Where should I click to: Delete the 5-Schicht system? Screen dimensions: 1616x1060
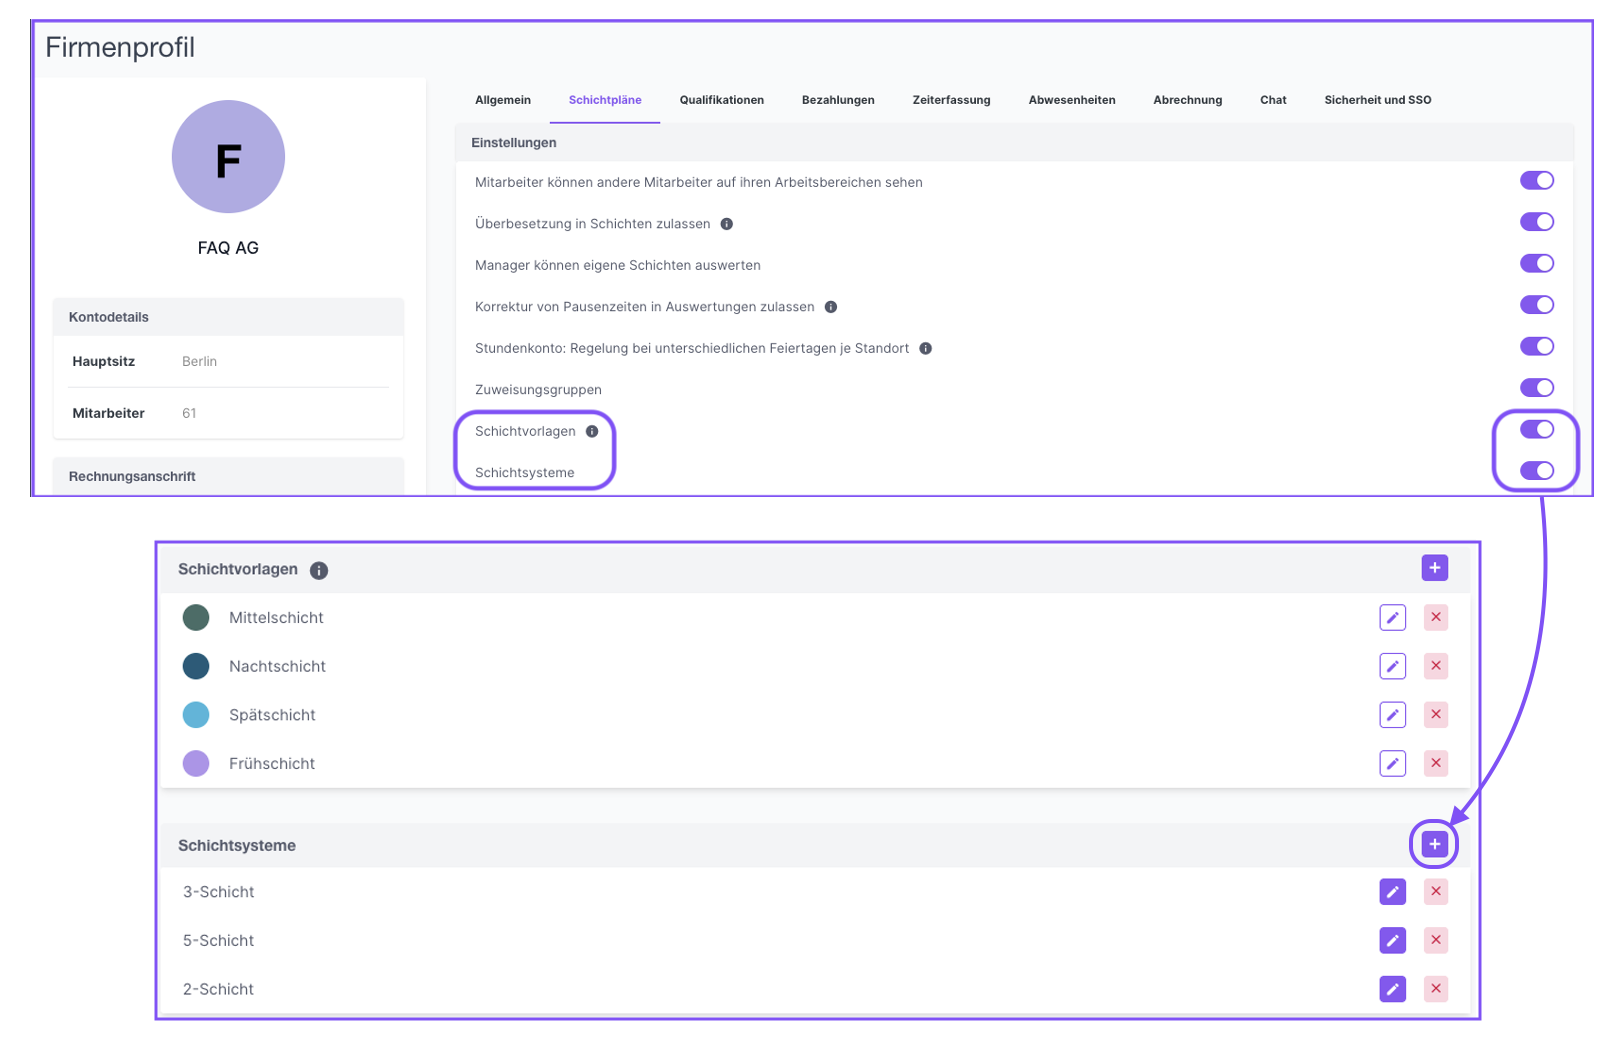click(1435, 940)
